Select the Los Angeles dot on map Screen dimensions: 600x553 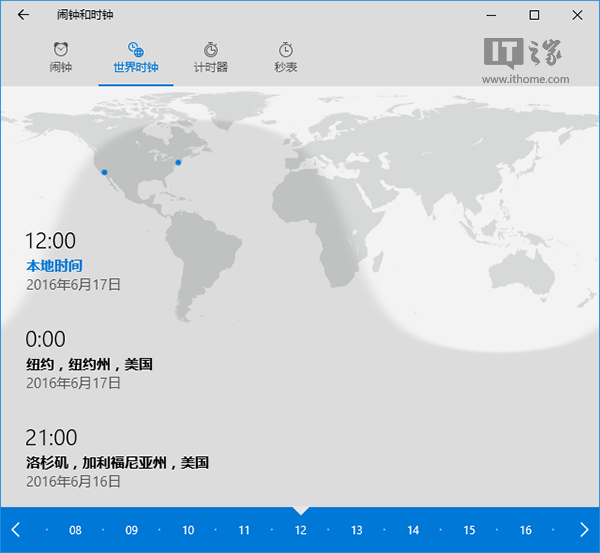click(104, 172)
